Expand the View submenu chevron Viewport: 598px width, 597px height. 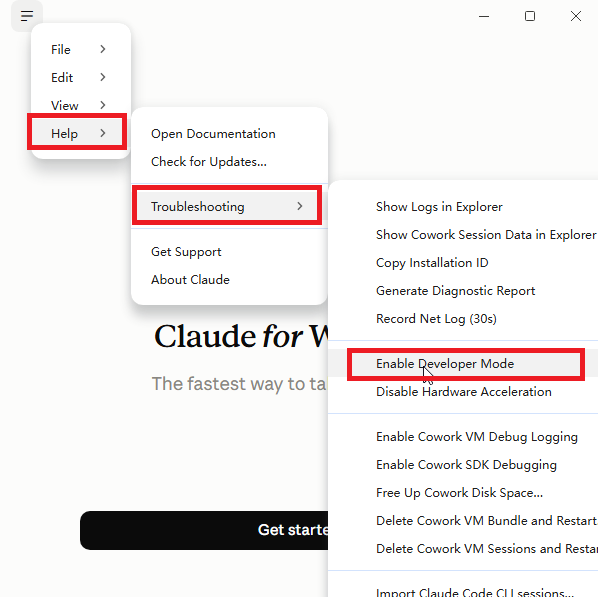click(103, 105)
